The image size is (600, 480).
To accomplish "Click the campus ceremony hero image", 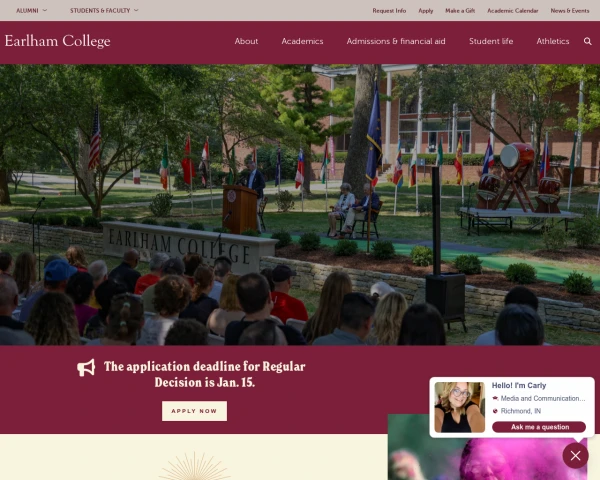I will tap(300, 205).
